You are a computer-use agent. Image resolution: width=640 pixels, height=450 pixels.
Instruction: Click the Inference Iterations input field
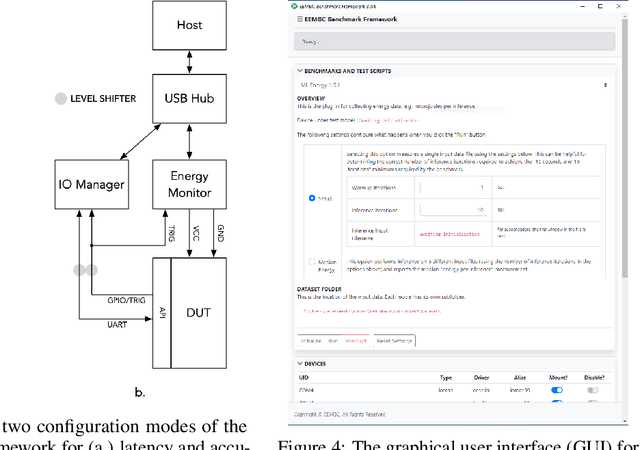(x=452, y=209)
